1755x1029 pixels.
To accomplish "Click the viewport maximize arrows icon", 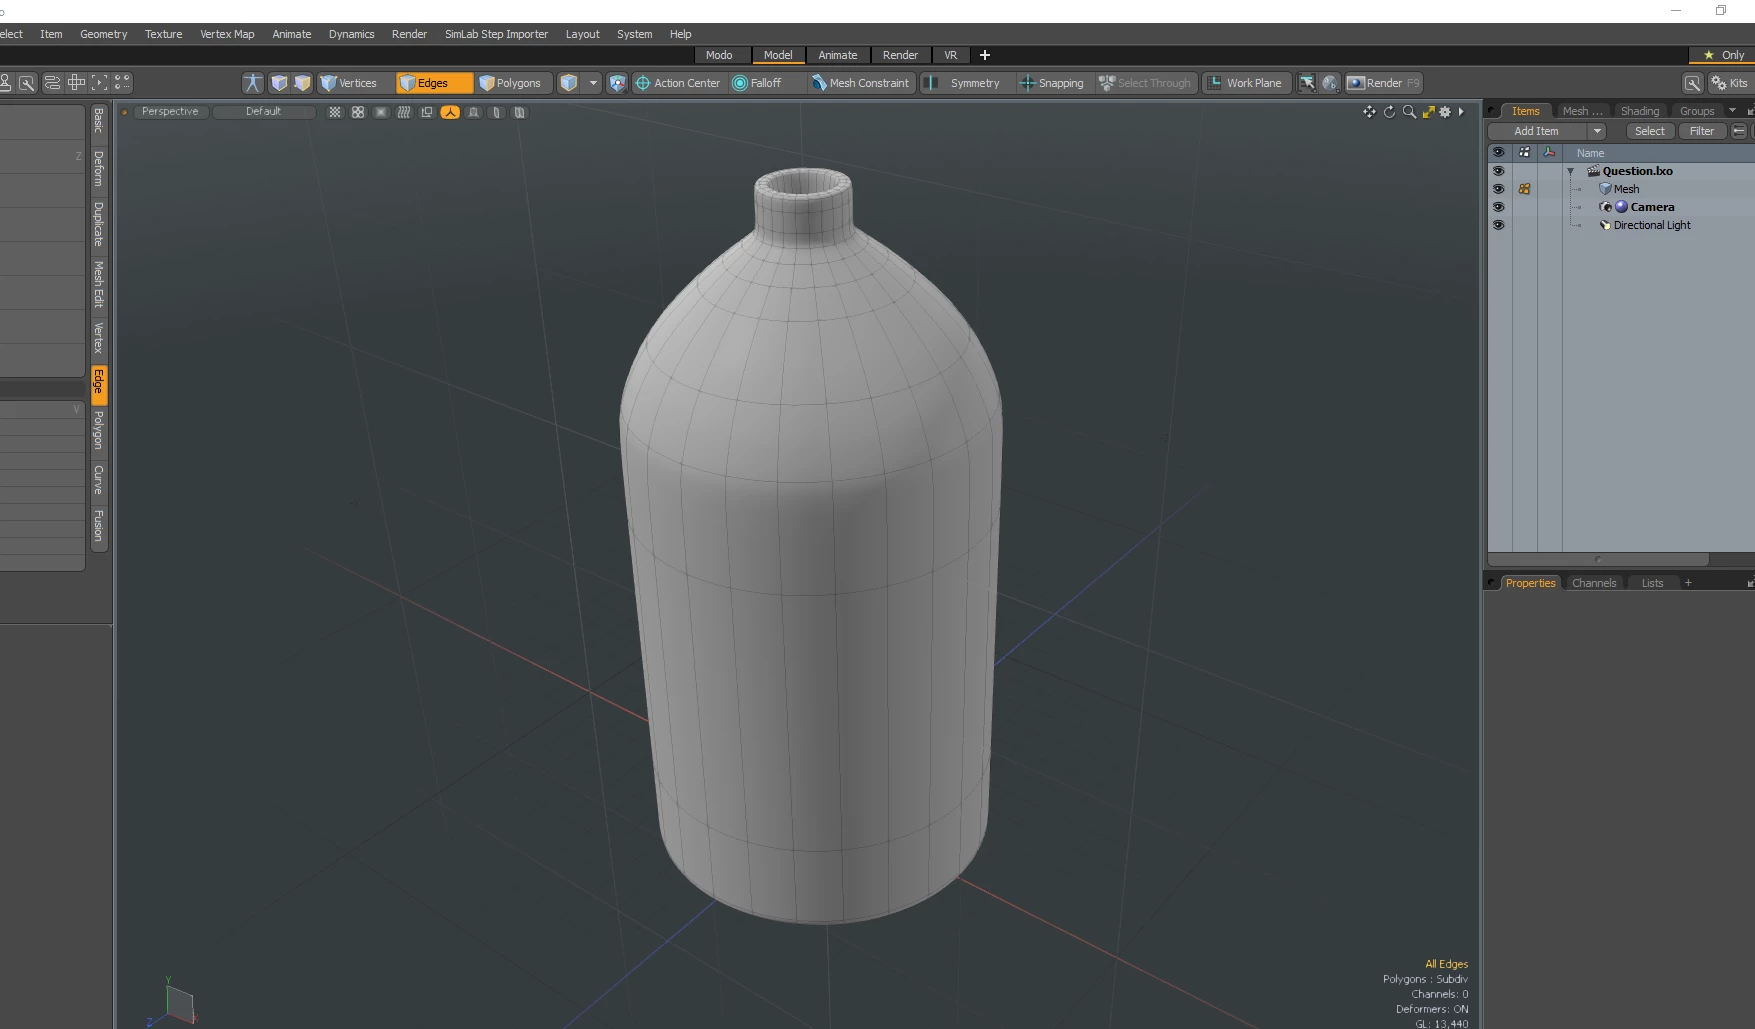I will [x=1428, y=112].
